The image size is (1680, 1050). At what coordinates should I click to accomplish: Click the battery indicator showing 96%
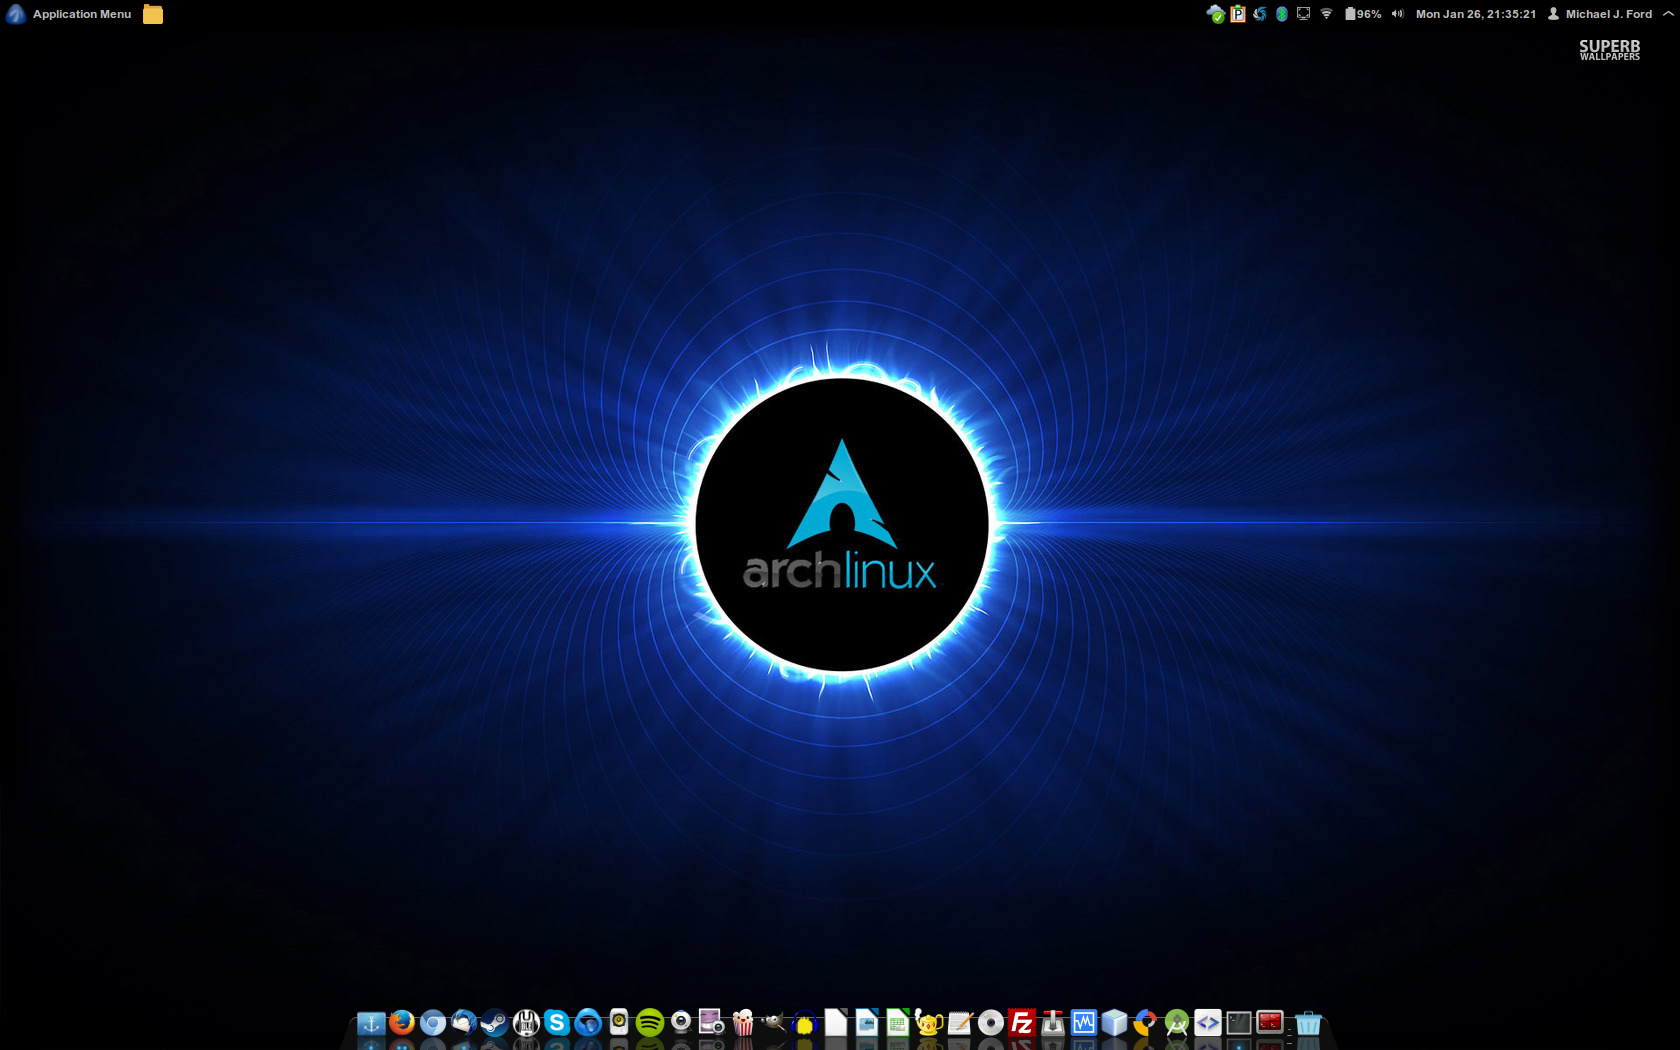(x=1363, y=14)
